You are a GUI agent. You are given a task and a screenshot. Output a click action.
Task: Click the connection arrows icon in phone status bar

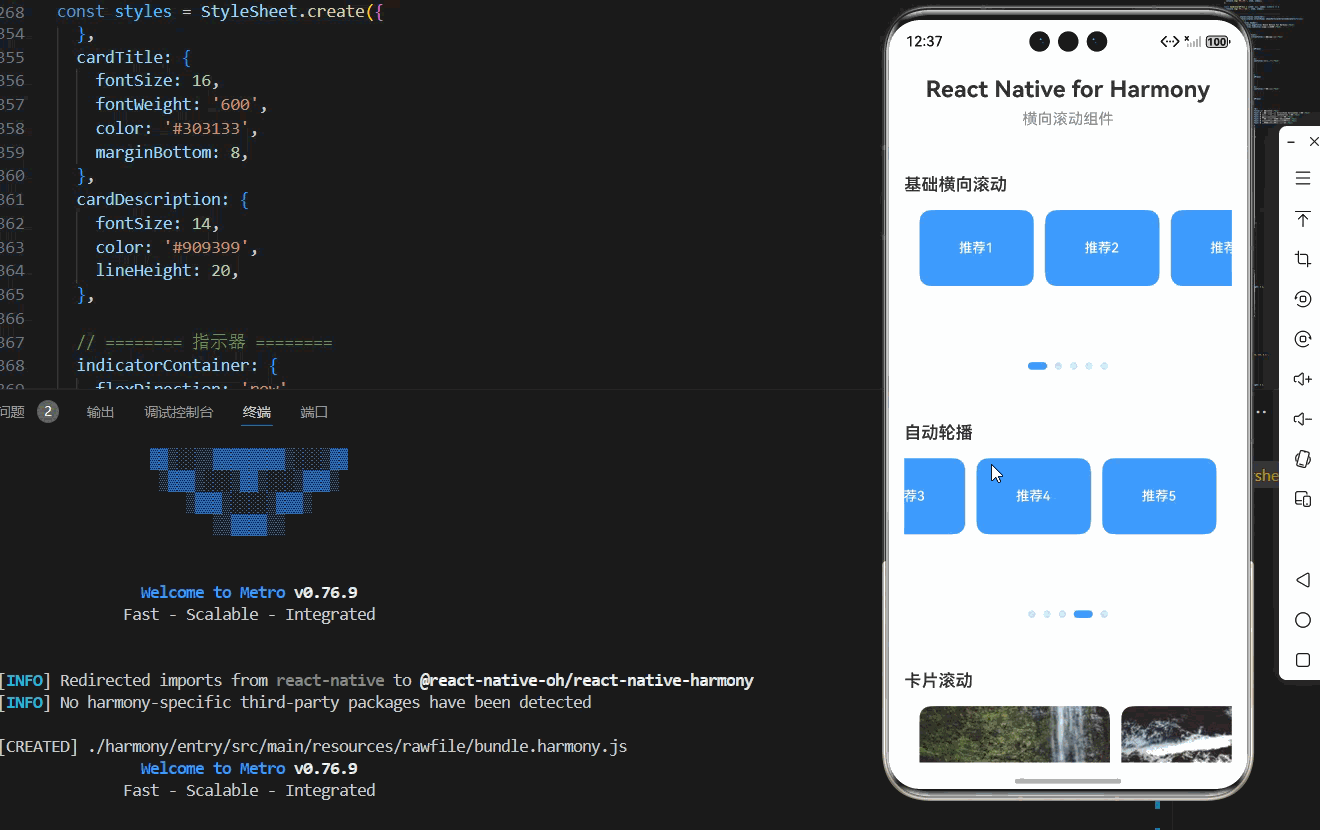coord(1170,42)
